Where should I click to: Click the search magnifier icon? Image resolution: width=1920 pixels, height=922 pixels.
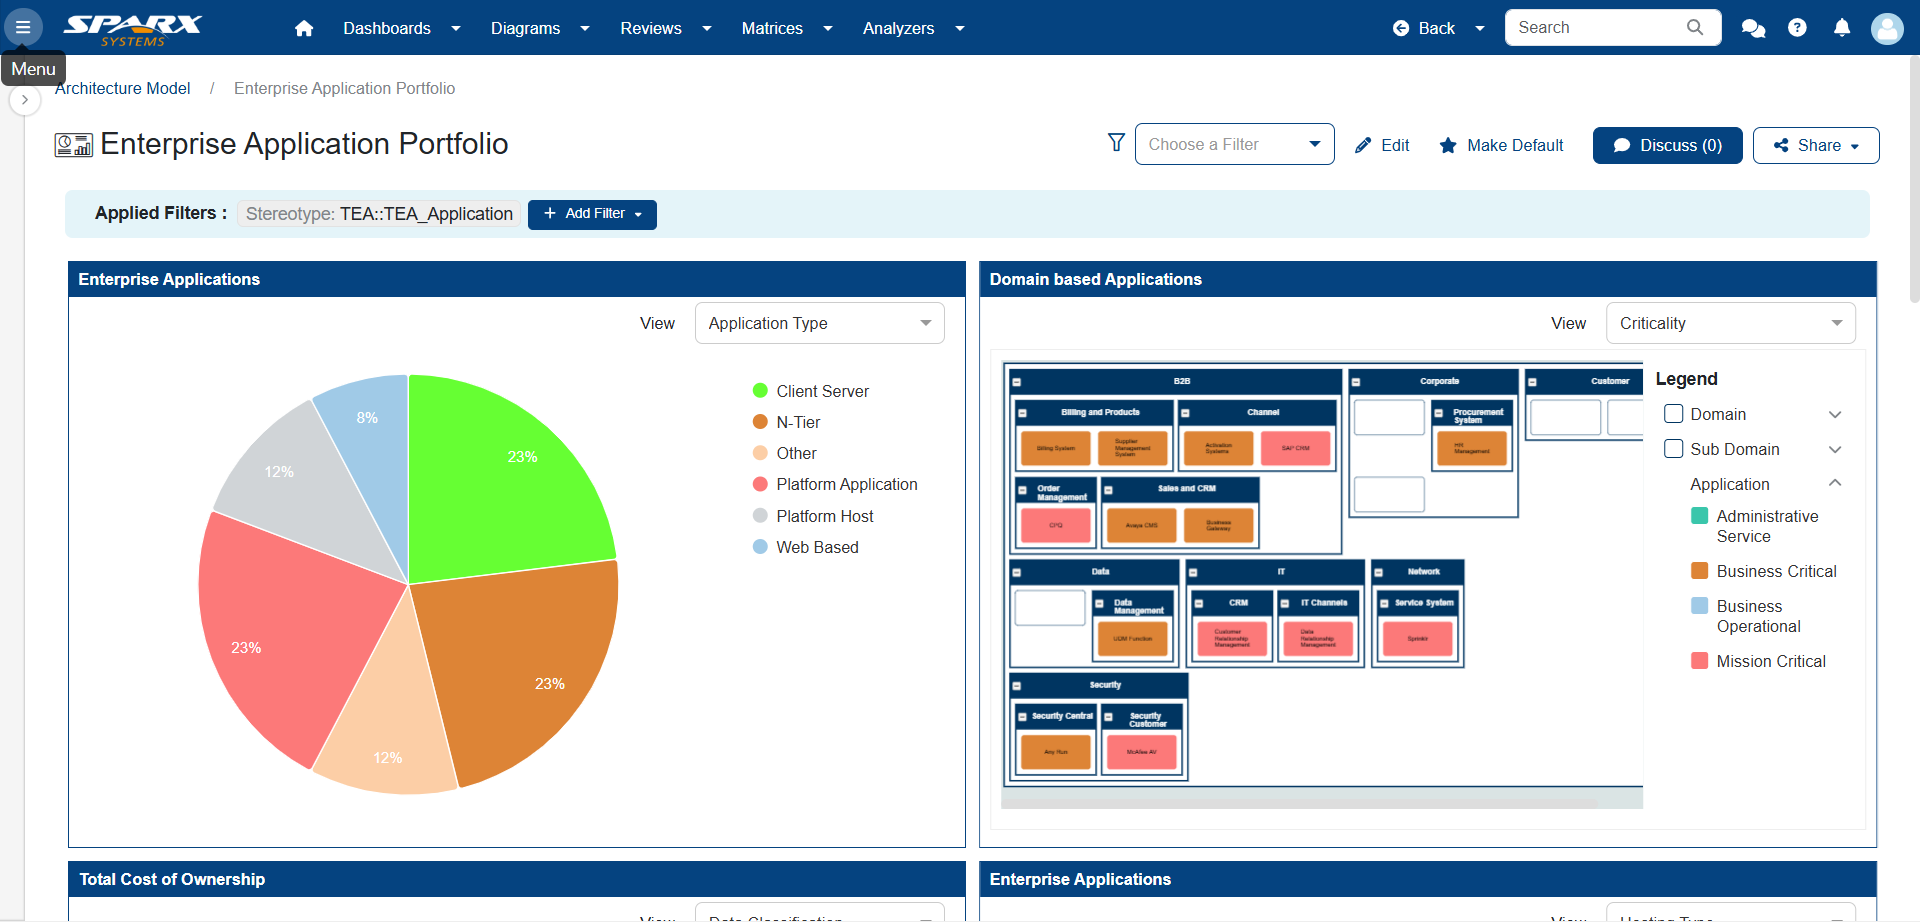coord(1694,28)
